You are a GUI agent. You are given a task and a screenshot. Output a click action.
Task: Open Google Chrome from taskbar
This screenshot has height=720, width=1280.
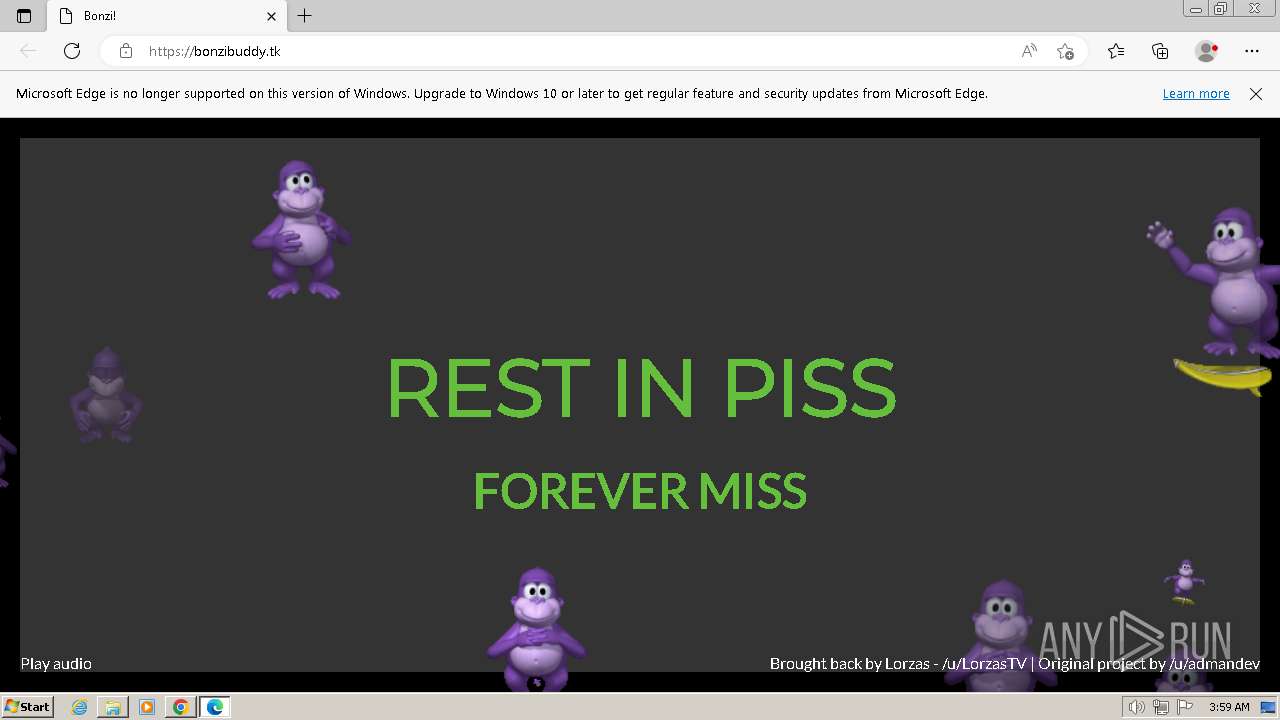(180, 707)
